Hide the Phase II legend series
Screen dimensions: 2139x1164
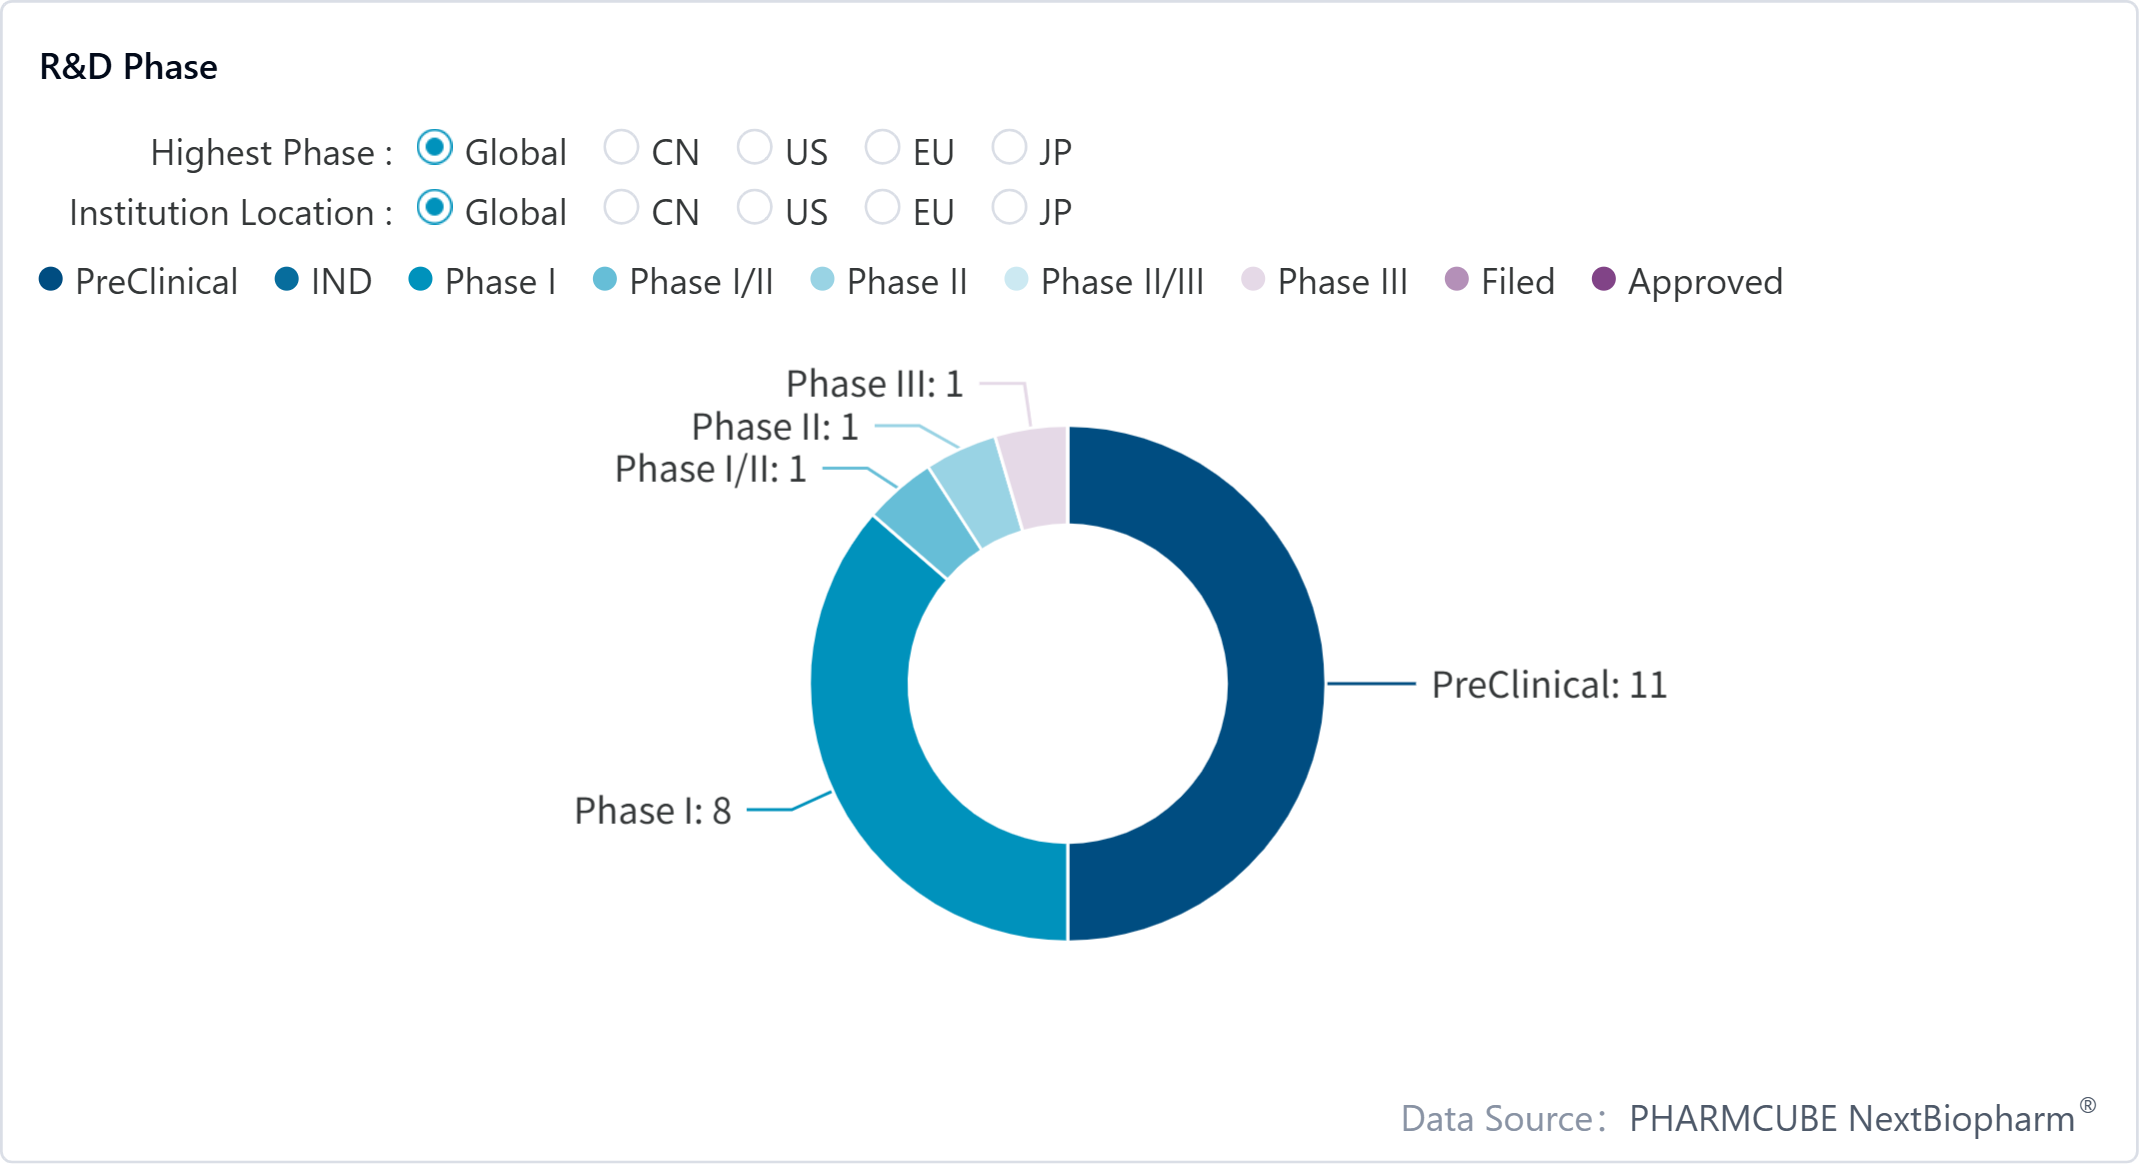[889, 281]
